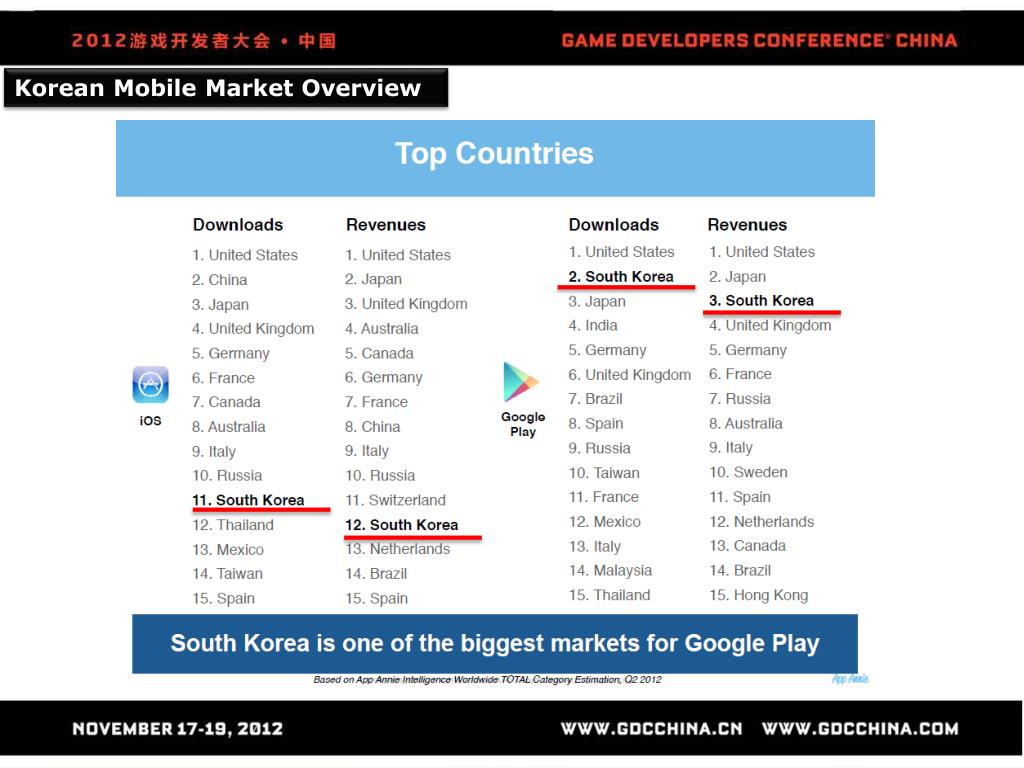Open the www.gdcchina.com link
Image resolution: width=1024 pixels, height=768 pixels.
[x=860, y=729]
